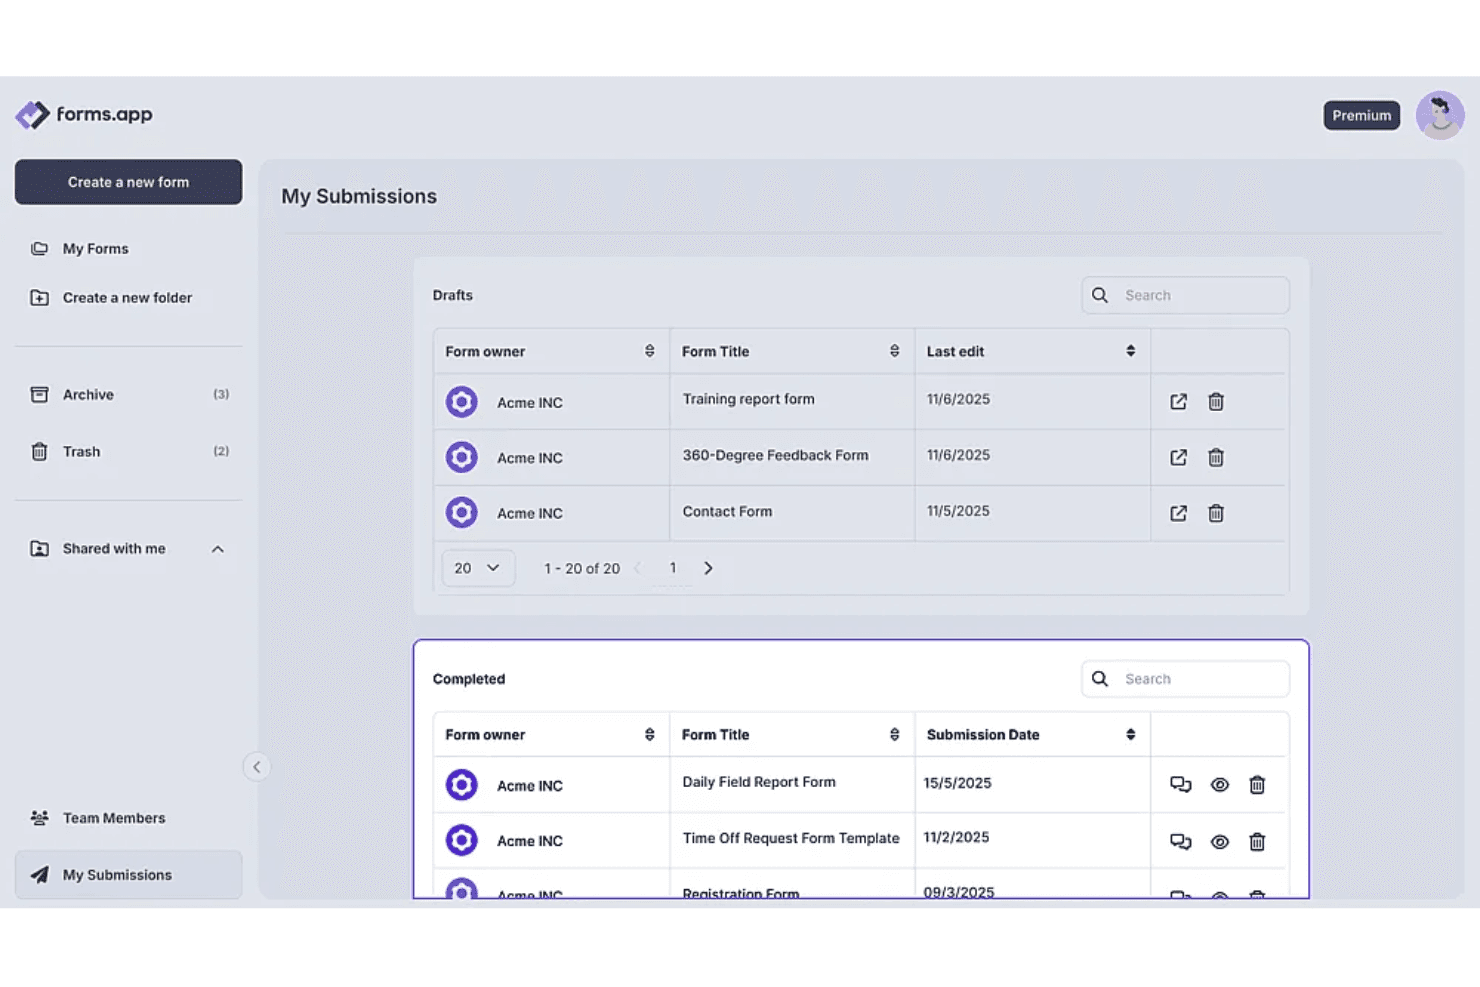Select the Daily Field Report Form title
This screenshot has height=987, width=1480.
(759, 782)
